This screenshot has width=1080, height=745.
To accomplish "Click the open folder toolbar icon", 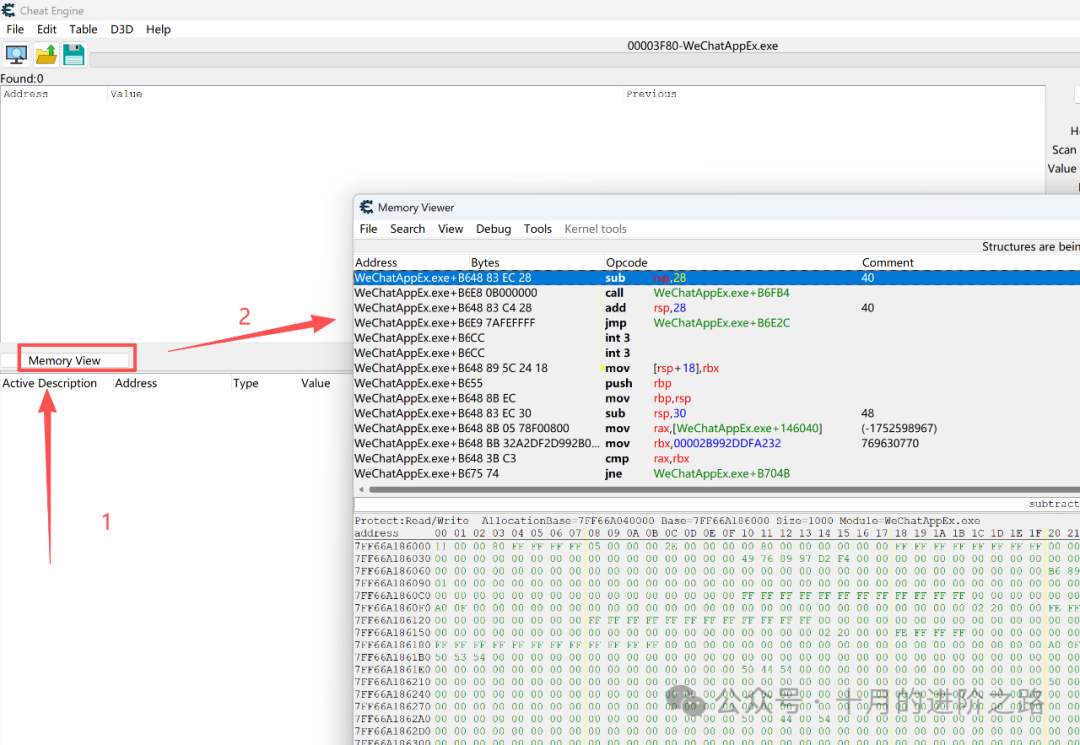I will point(46,54).
